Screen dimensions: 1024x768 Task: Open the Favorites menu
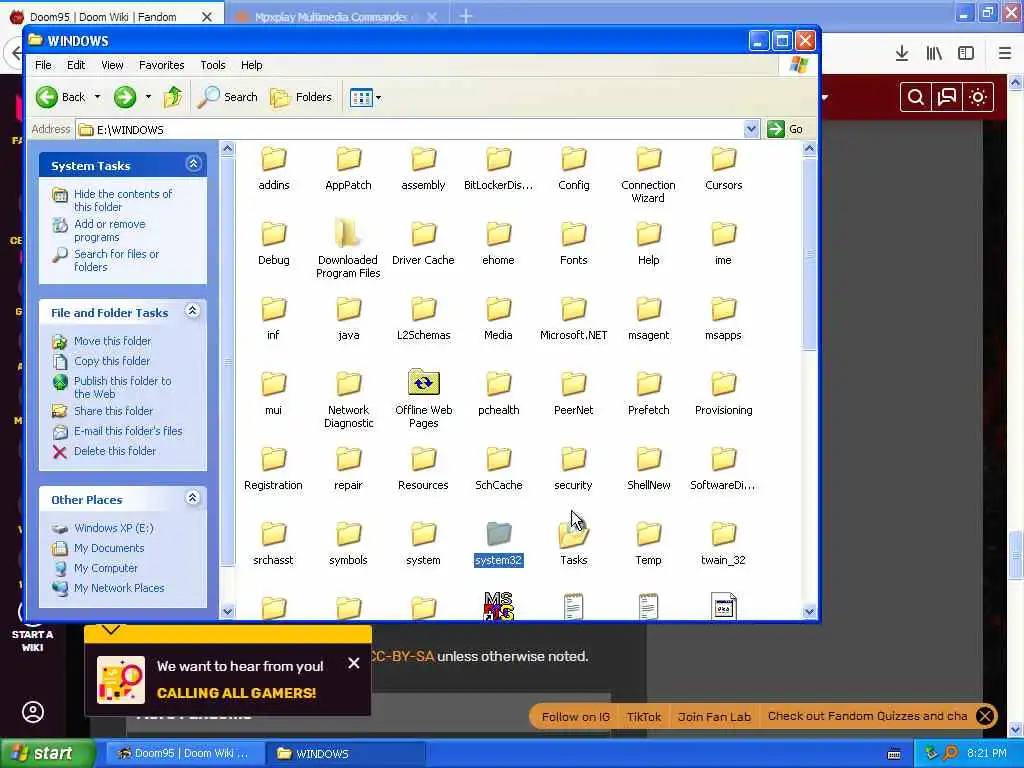161,65
